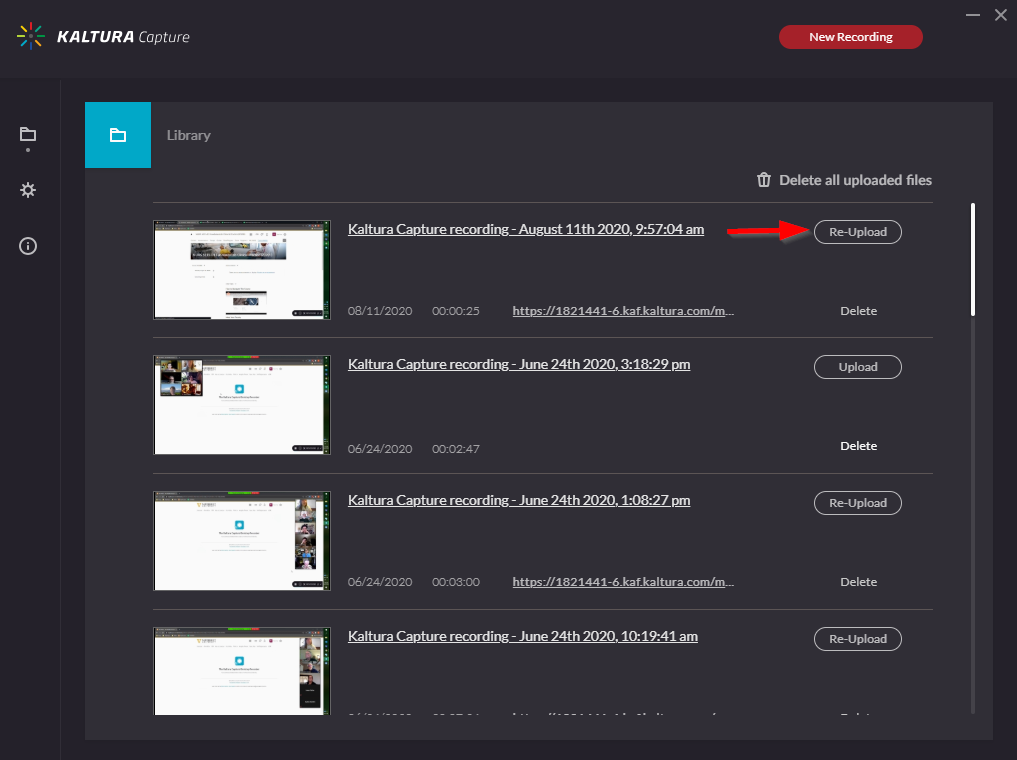1017x760 pixels.
Task: Delete the August 11th recording
Action: coord(858,311)
